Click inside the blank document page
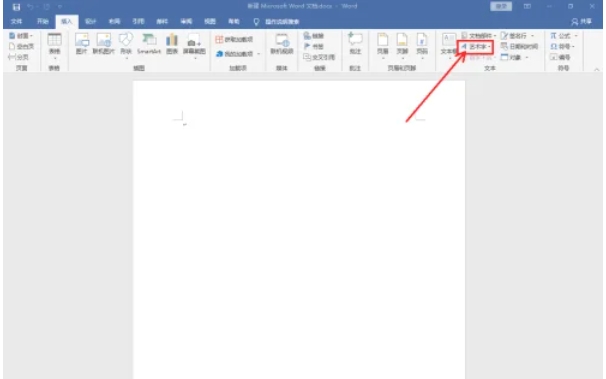The width and height of the screenshot is (606, 379). pyautogui.click(x=299, y=229)
